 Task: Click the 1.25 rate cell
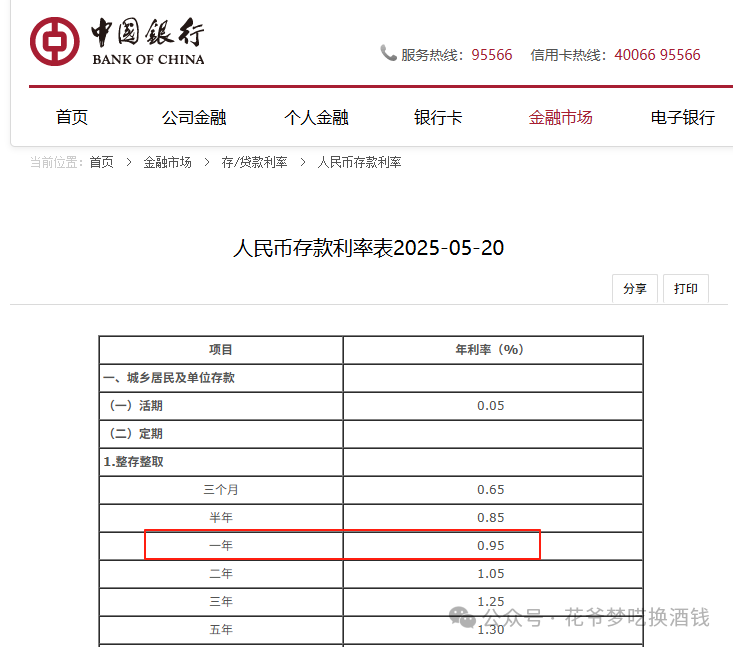click(493, 602)
